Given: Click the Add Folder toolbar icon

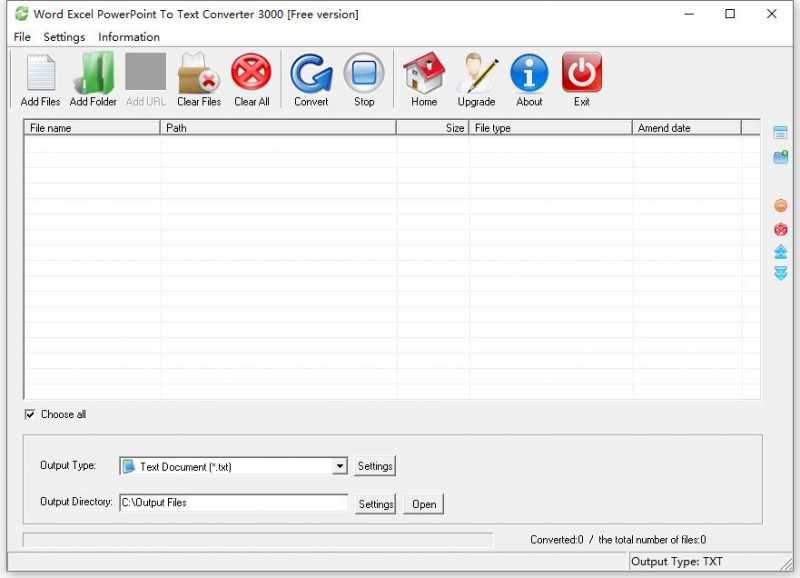Looking at the screenshot, I should [x=93, y=78].
